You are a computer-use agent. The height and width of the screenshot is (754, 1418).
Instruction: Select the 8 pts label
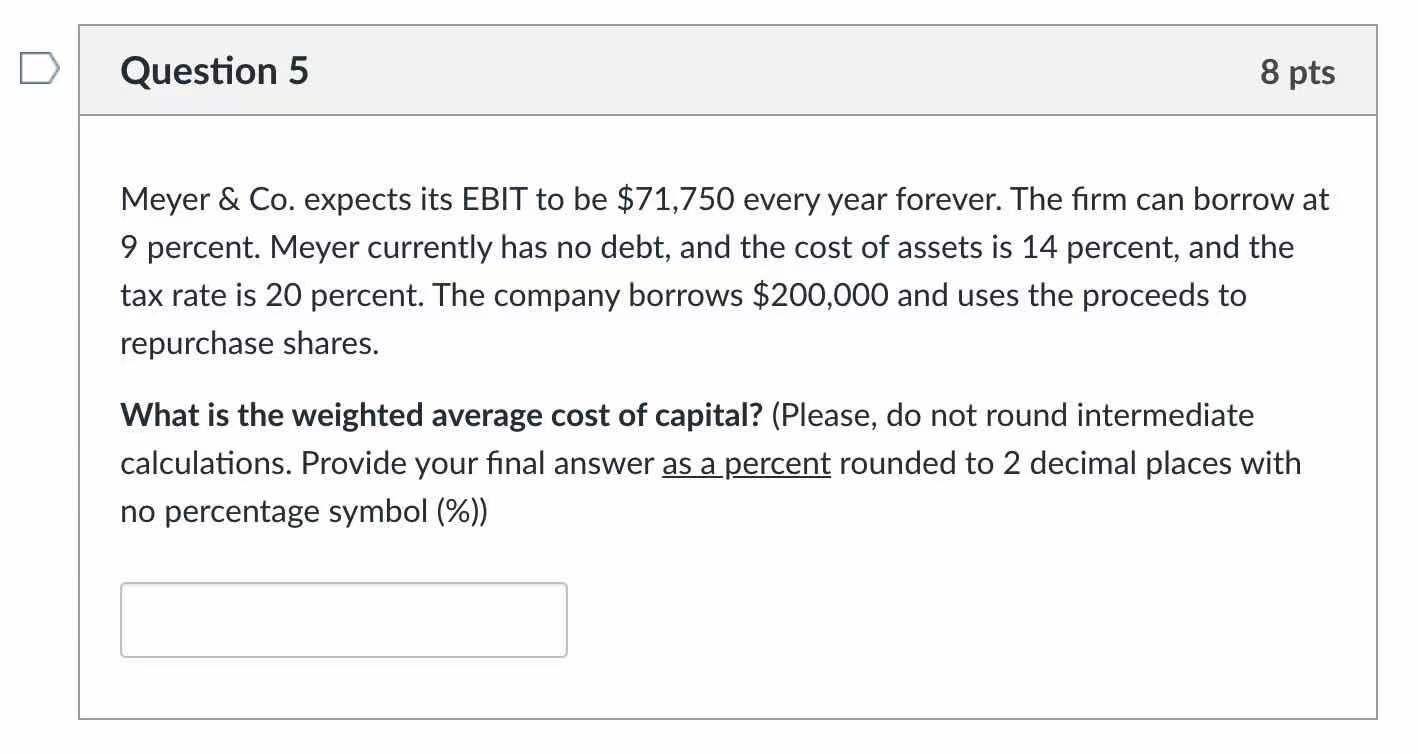(1296, 70)
